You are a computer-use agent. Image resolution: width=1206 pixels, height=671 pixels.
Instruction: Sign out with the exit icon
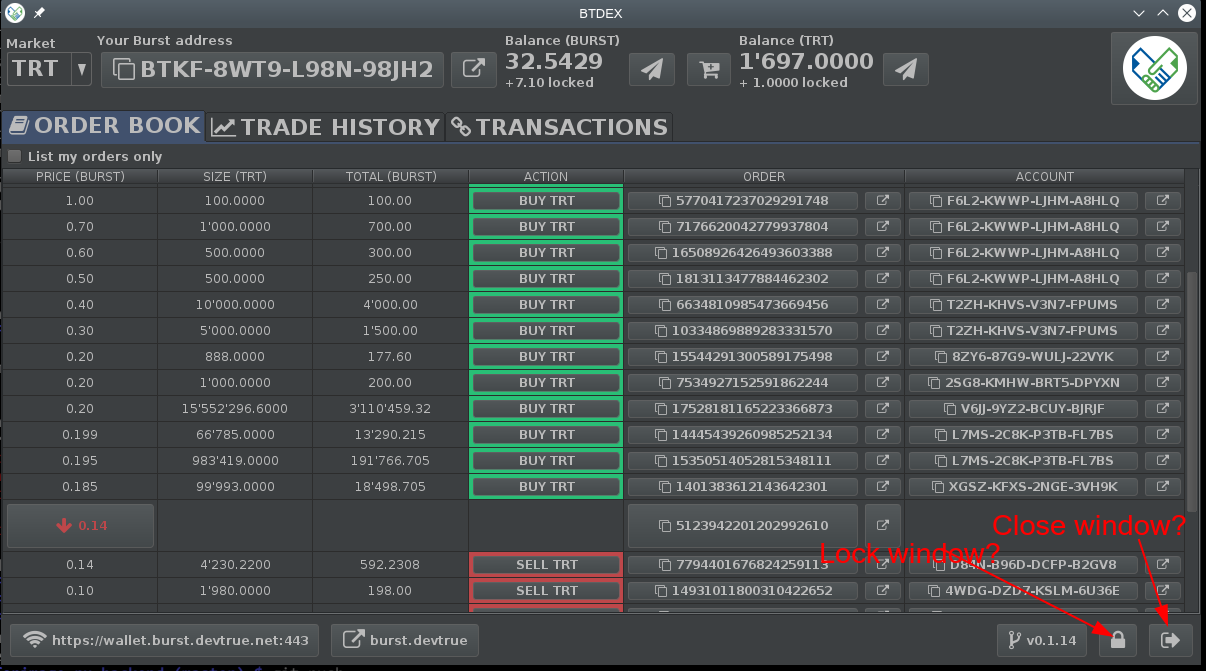(x=1171, y=640)
